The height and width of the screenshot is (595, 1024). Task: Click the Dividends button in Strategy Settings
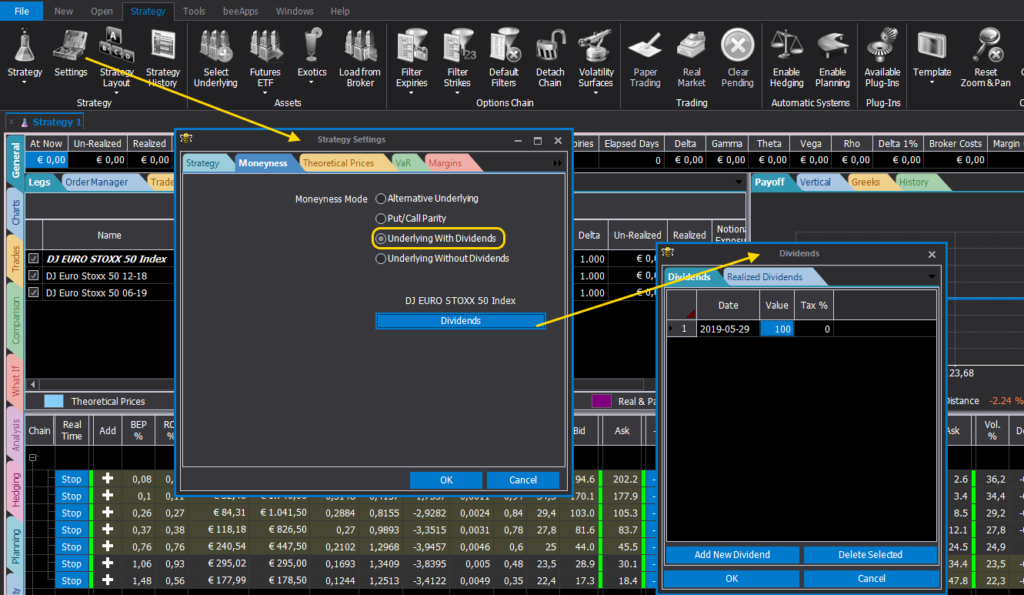click(x=460, y=320)
